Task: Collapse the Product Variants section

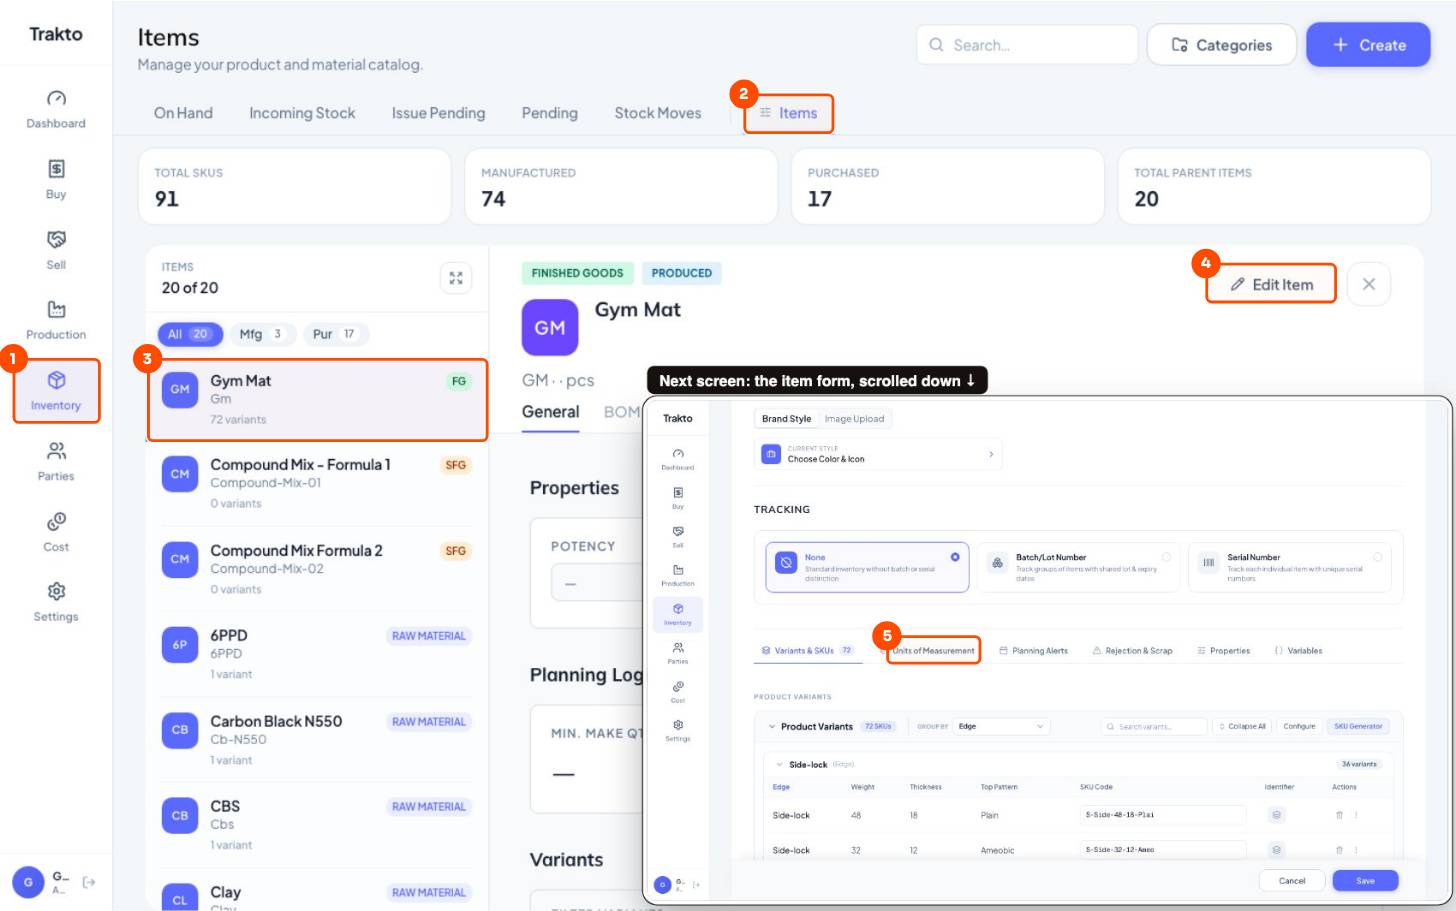Action: [x=772, y=727]
